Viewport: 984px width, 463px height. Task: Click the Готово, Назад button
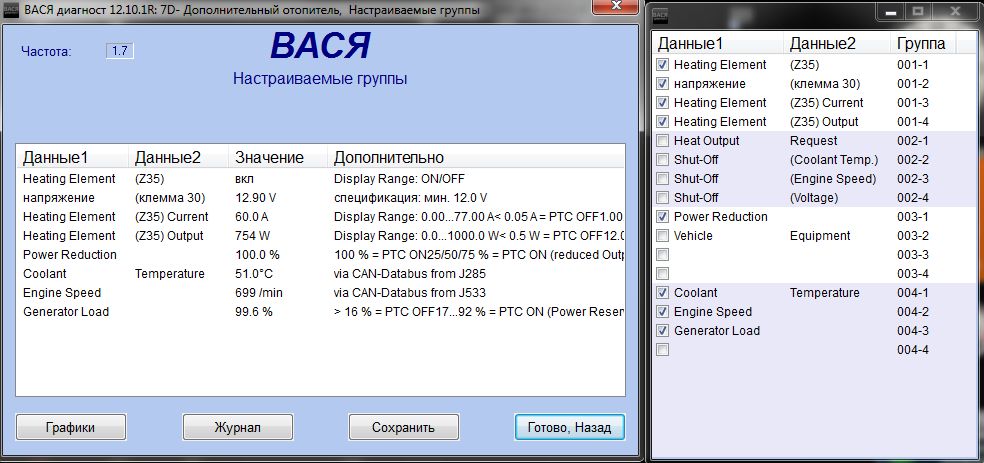coord(569,427)
